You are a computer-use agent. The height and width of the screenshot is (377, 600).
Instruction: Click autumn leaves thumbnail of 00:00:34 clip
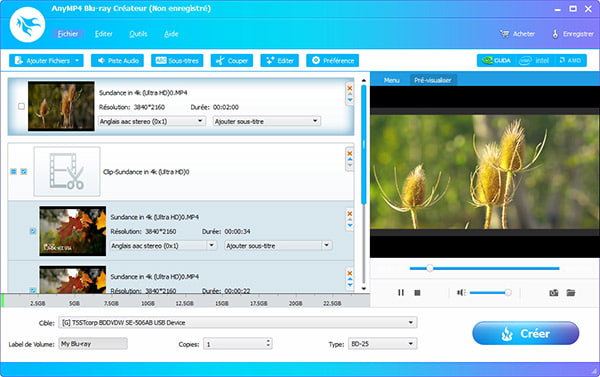coord(73,231)
